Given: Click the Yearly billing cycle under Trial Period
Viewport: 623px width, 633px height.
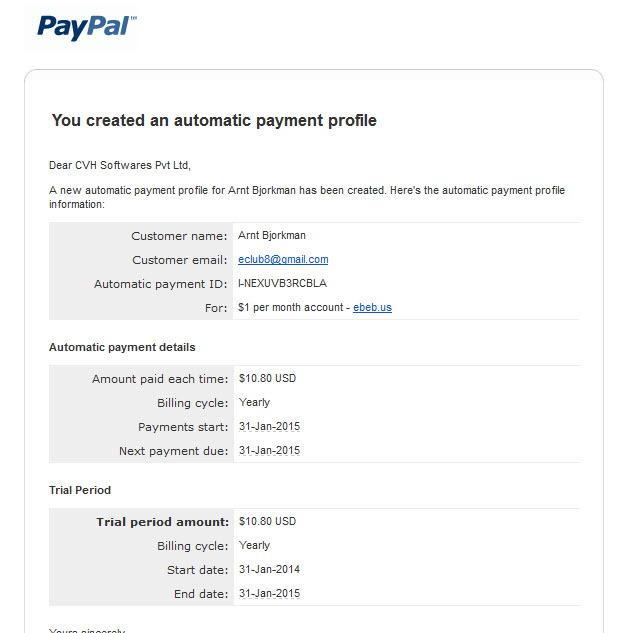Looking at the screenshot, I should [254, 545].
